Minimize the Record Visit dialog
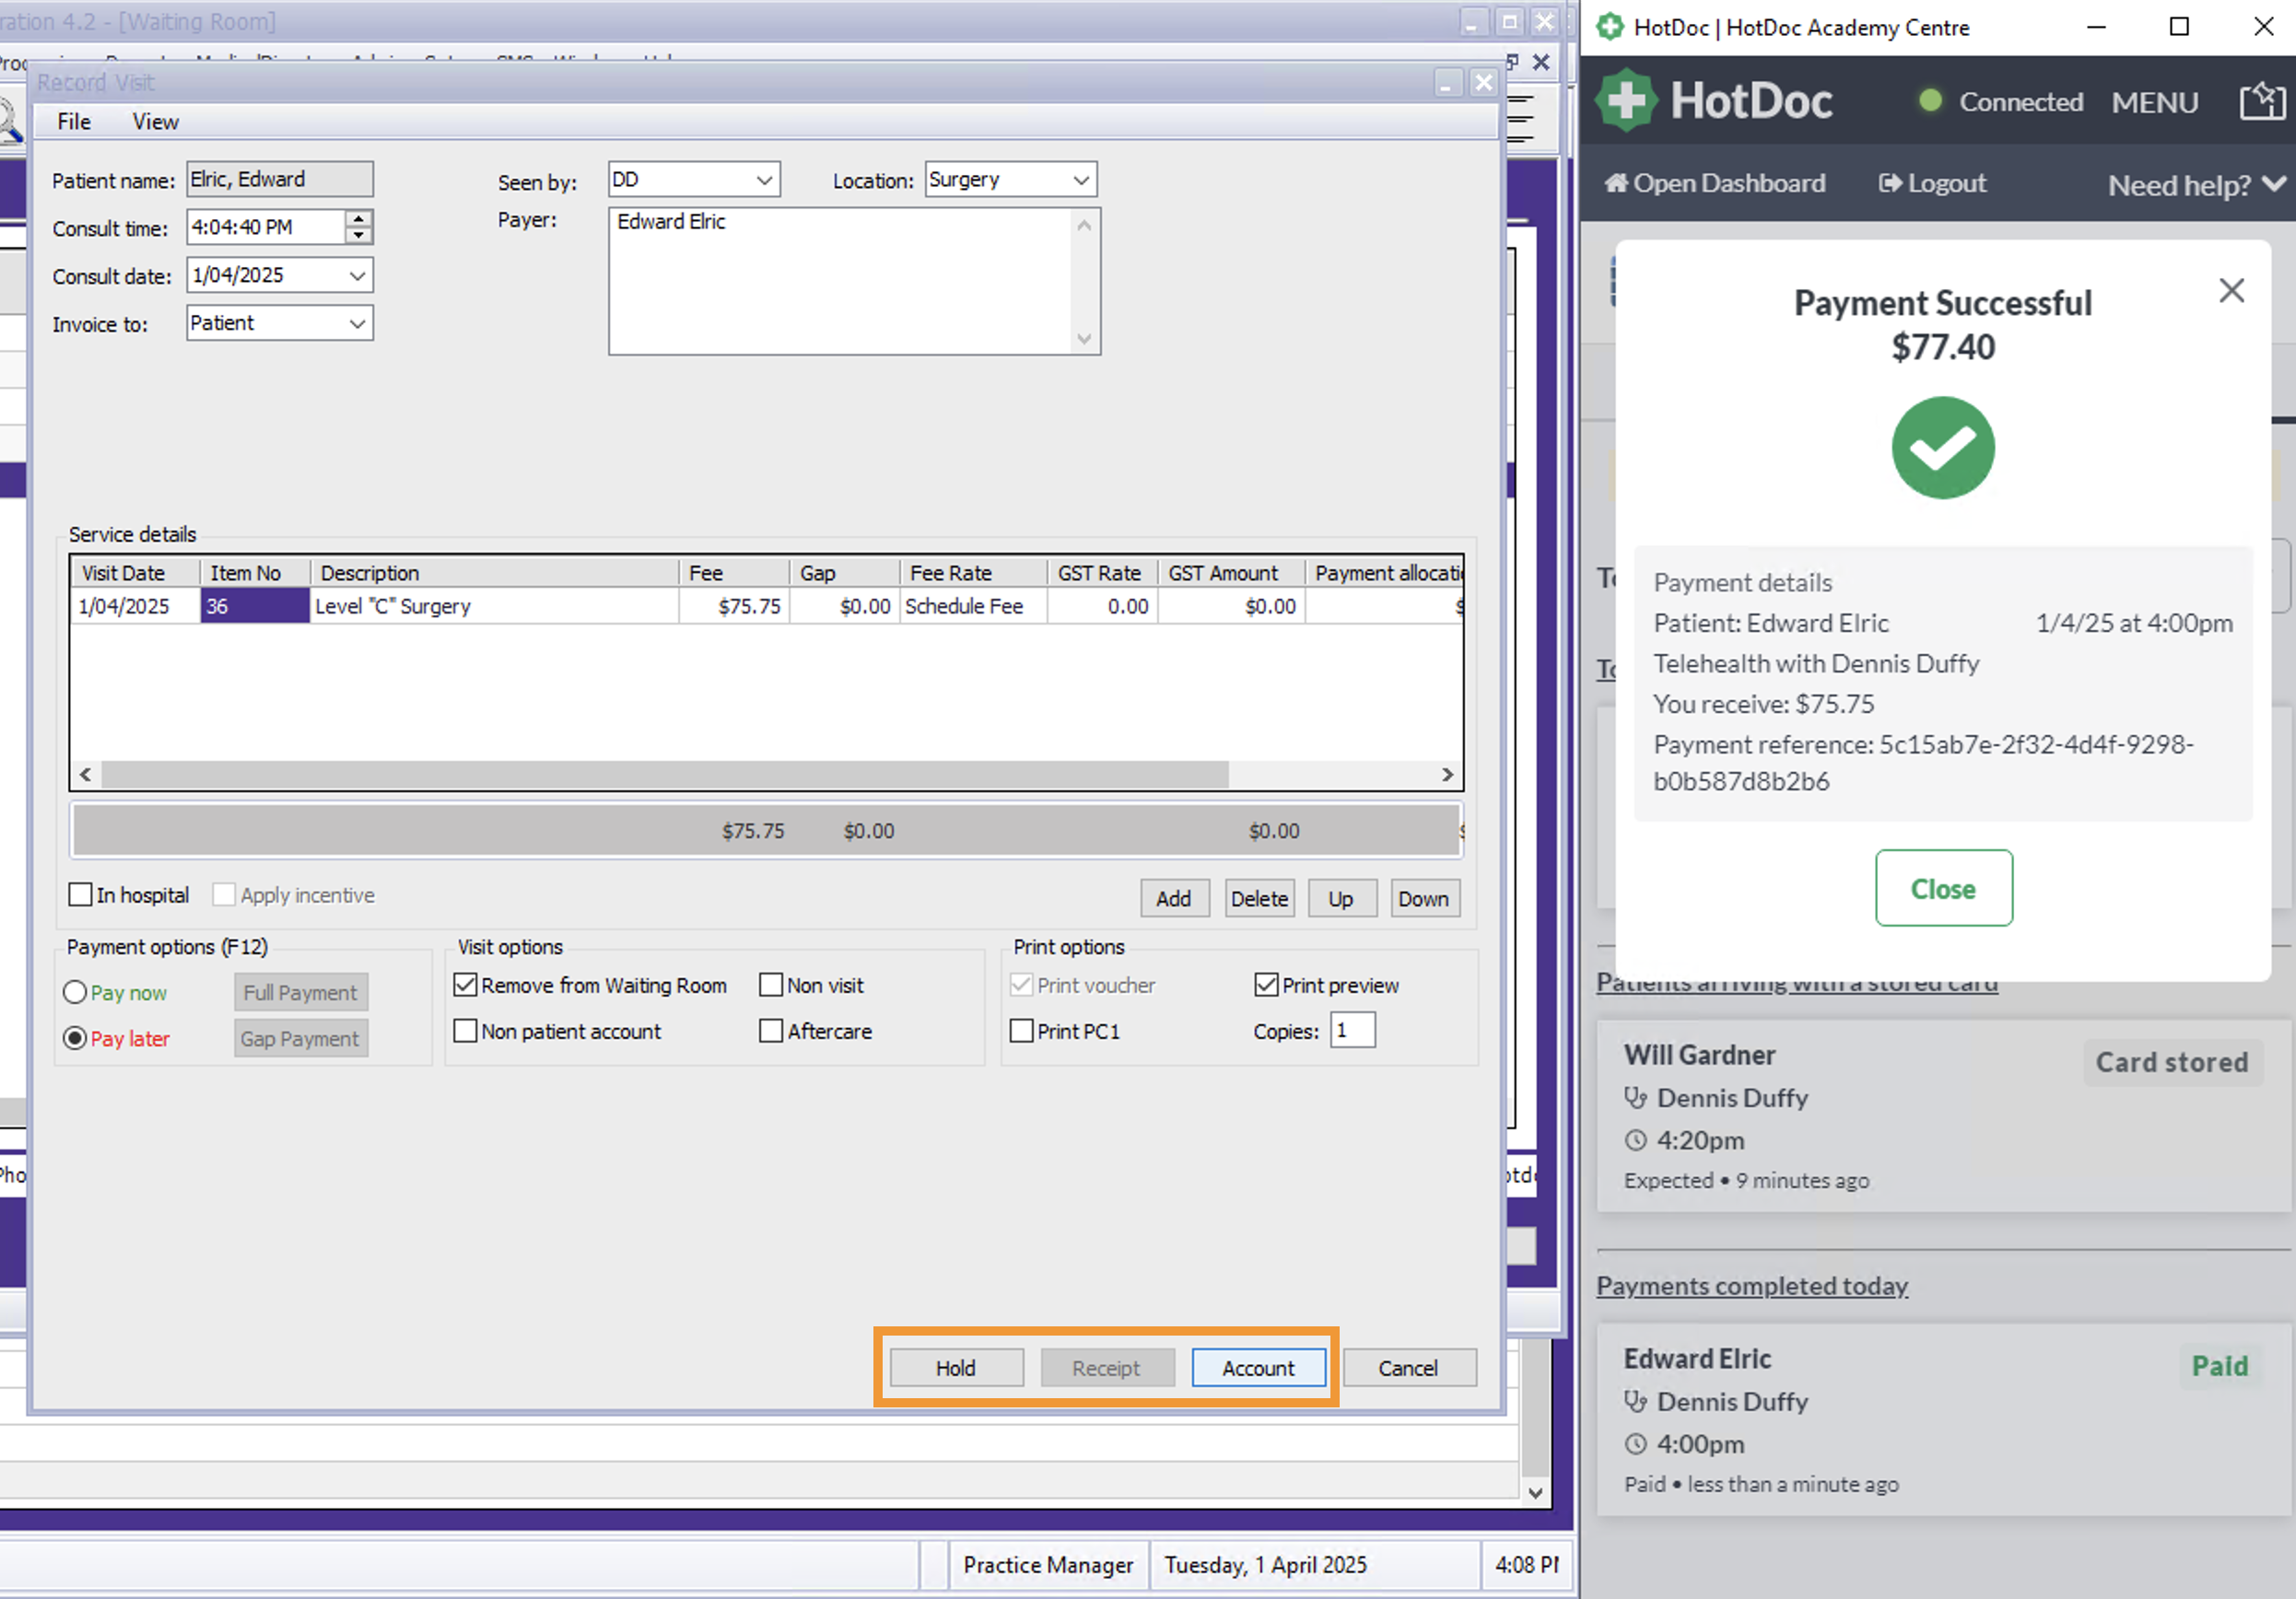2296x1599 pixels. (1447, 83)
